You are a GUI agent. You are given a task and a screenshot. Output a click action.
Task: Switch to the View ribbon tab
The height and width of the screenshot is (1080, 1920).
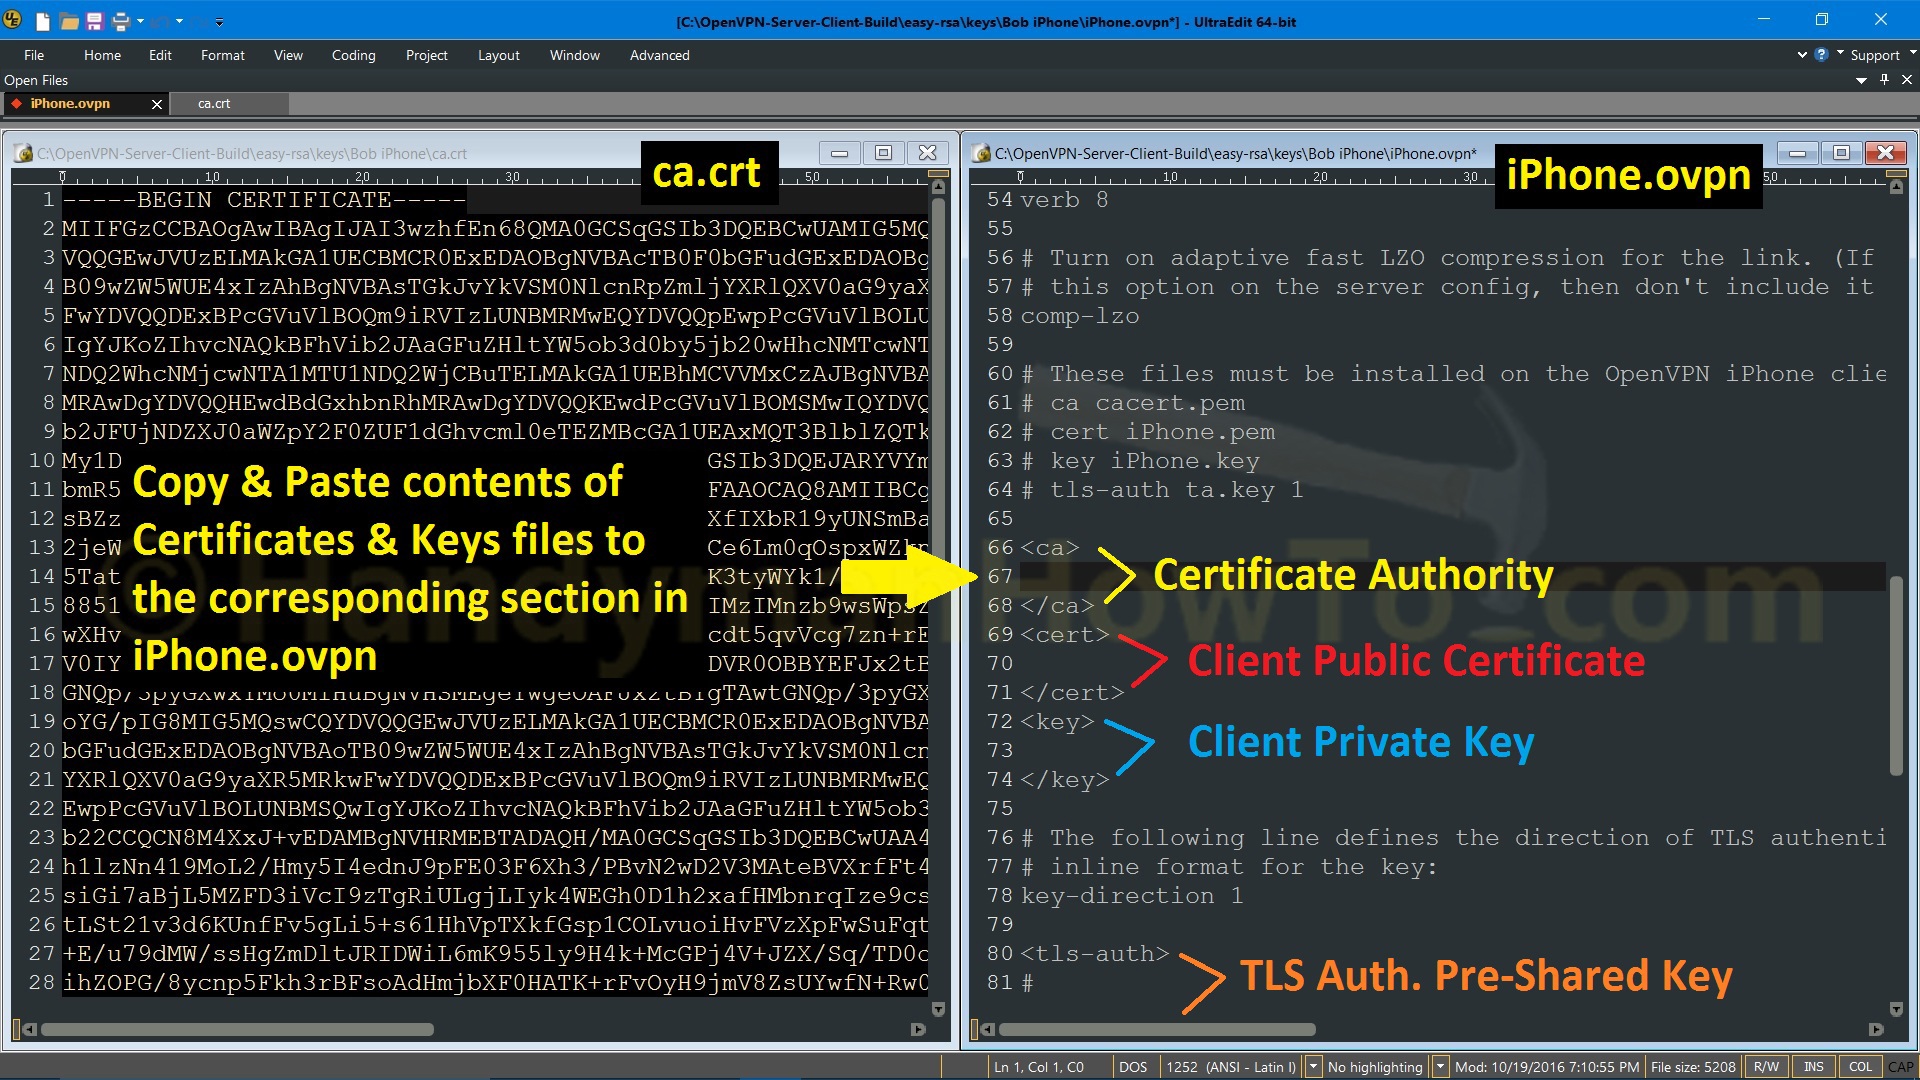click(288, 55)
